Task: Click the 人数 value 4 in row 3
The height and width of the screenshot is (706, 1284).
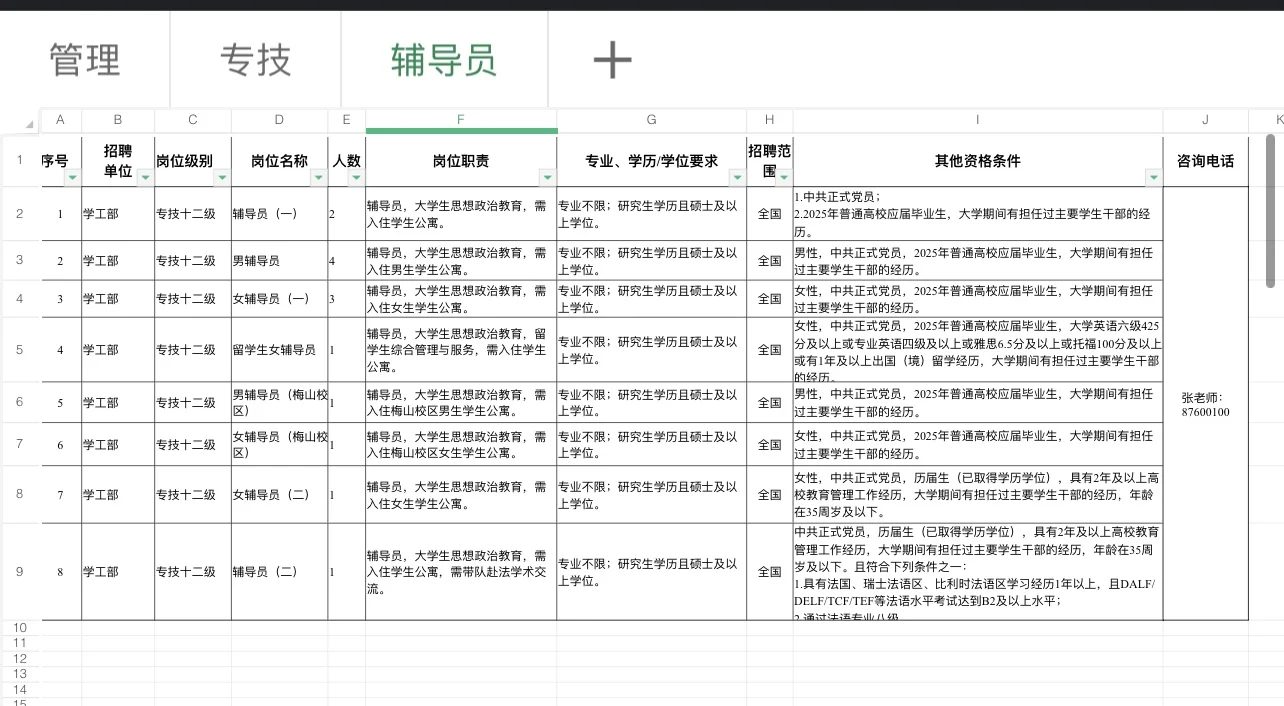Action: point(347,260)
